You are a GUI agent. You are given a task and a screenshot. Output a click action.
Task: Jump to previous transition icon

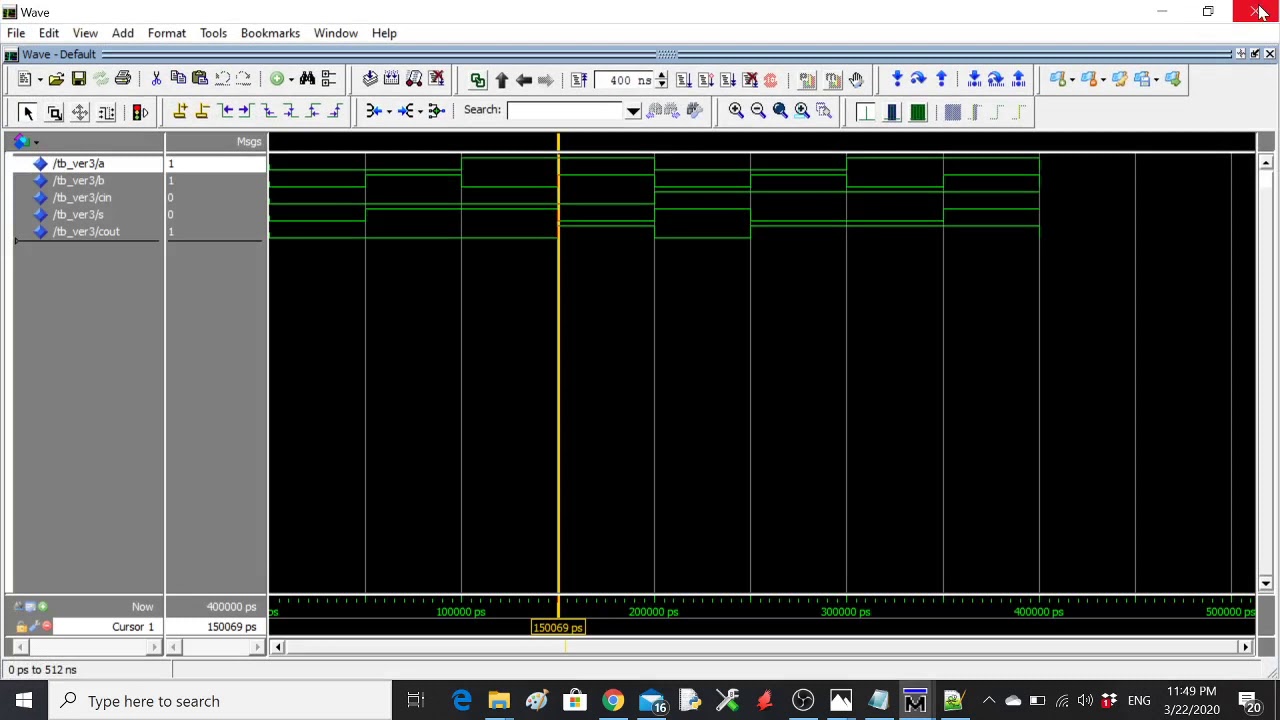coord(226,111)
